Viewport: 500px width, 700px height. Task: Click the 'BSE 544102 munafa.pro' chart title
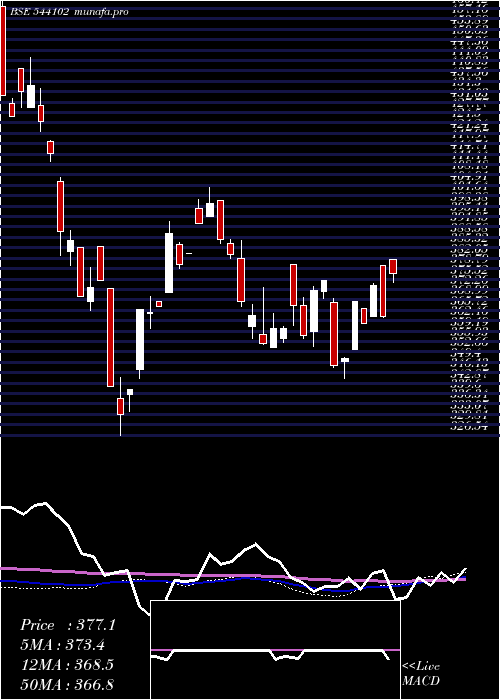coord(69,12)
